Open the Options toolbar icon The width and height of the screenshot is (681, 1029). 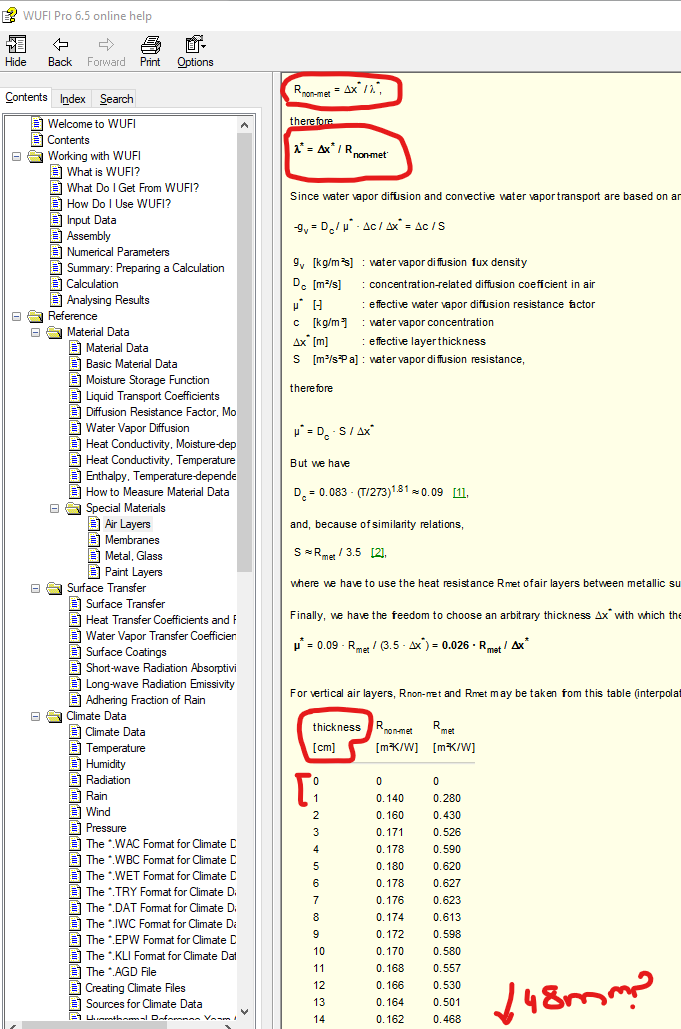[195, 45]
